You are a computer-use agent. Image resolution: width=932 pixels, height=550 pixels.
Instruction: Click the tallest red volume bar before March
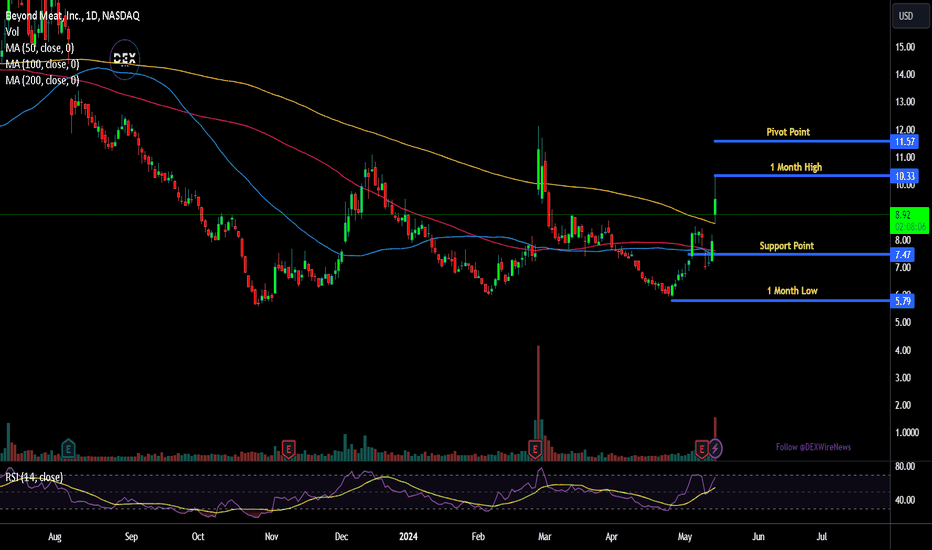(x=538, y=403)
